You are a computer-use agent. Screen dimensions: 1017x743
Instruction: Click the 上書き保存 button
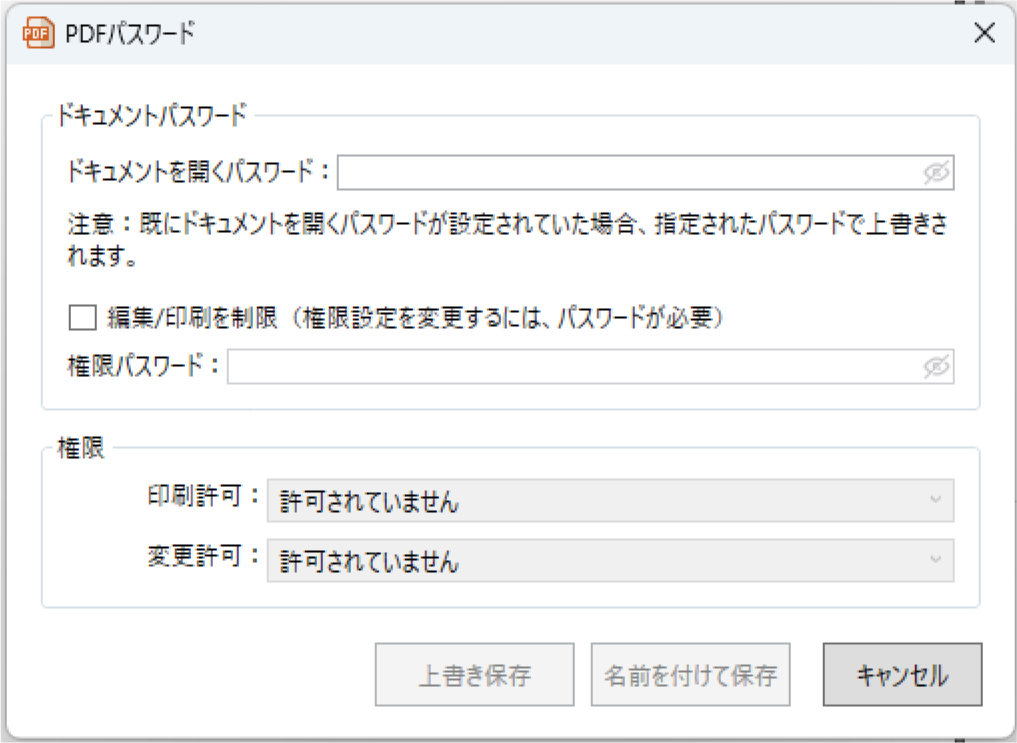tap(474, 675)
